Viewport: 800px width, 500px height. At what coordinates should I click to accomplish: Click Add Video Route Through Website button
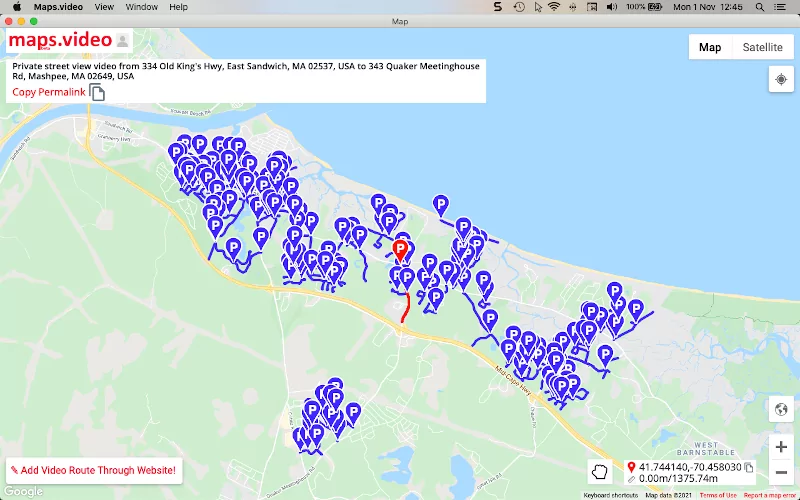94,470
